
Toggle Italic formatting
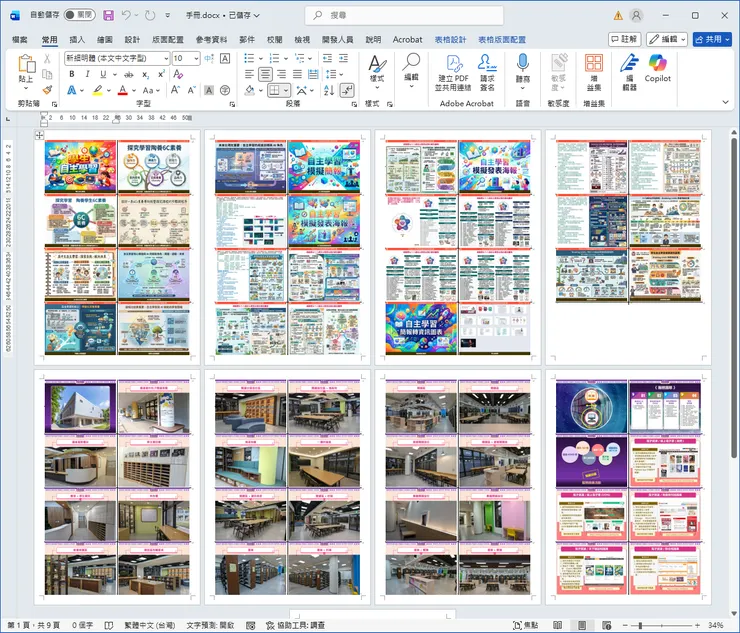(x=87, y=74)
